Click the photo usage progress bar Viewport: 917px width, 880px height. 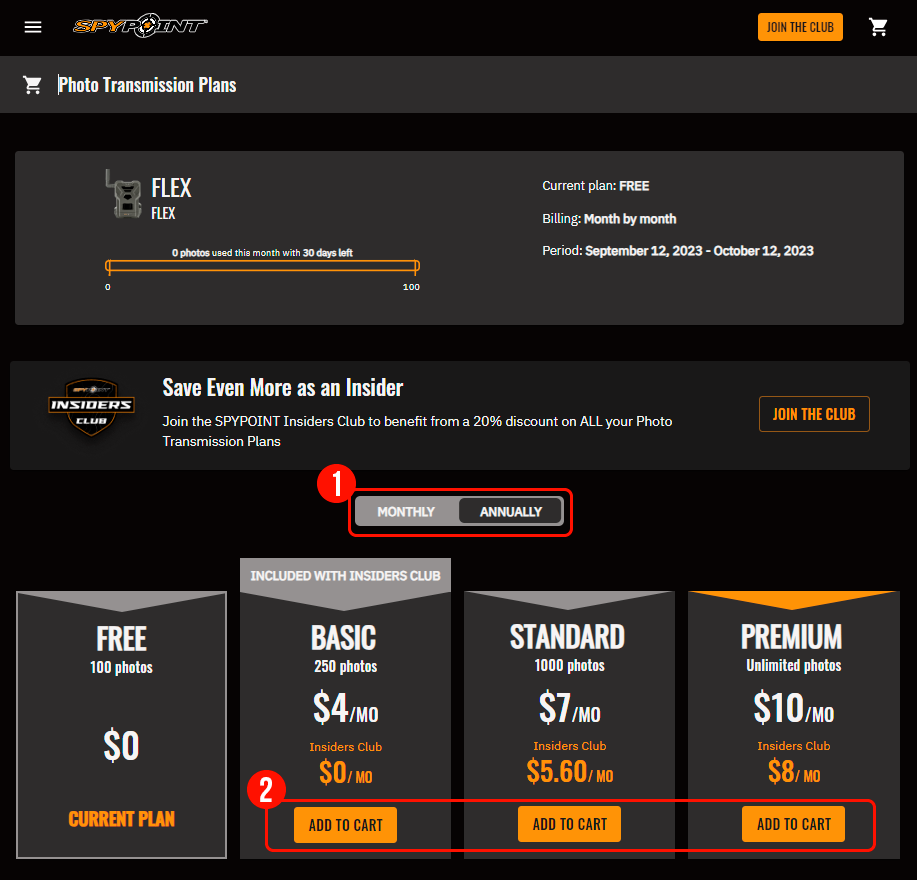click(262, 267)
